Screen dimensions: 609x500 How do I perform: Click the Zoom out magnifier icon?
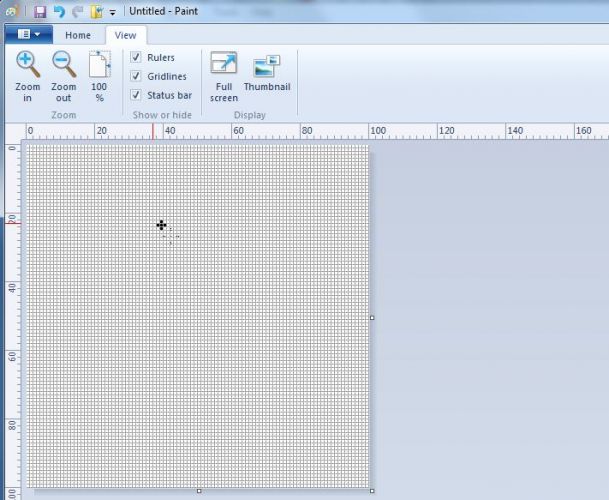pos(64,64)
